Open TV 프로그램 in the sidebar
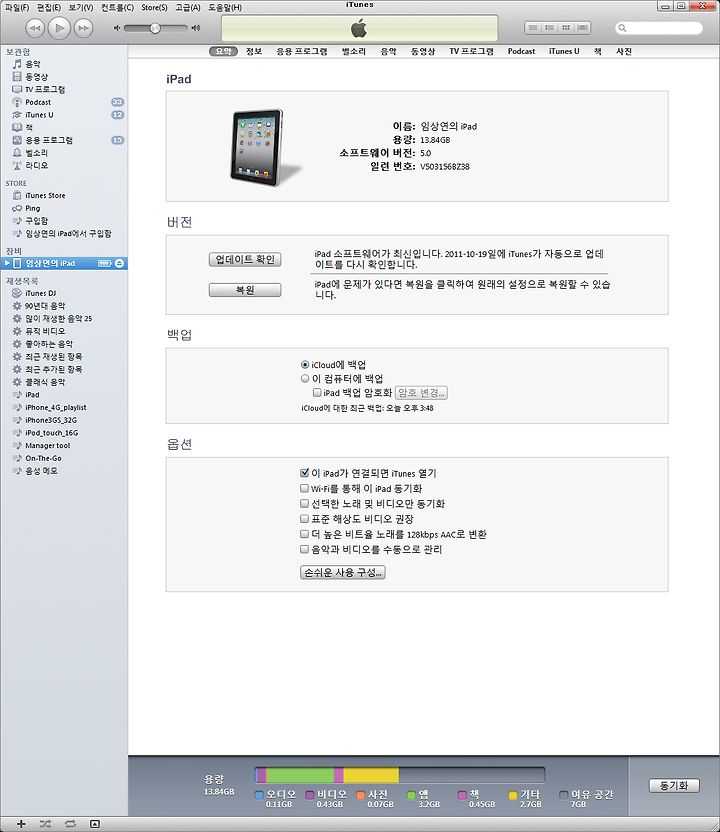 tap(45, 89)
